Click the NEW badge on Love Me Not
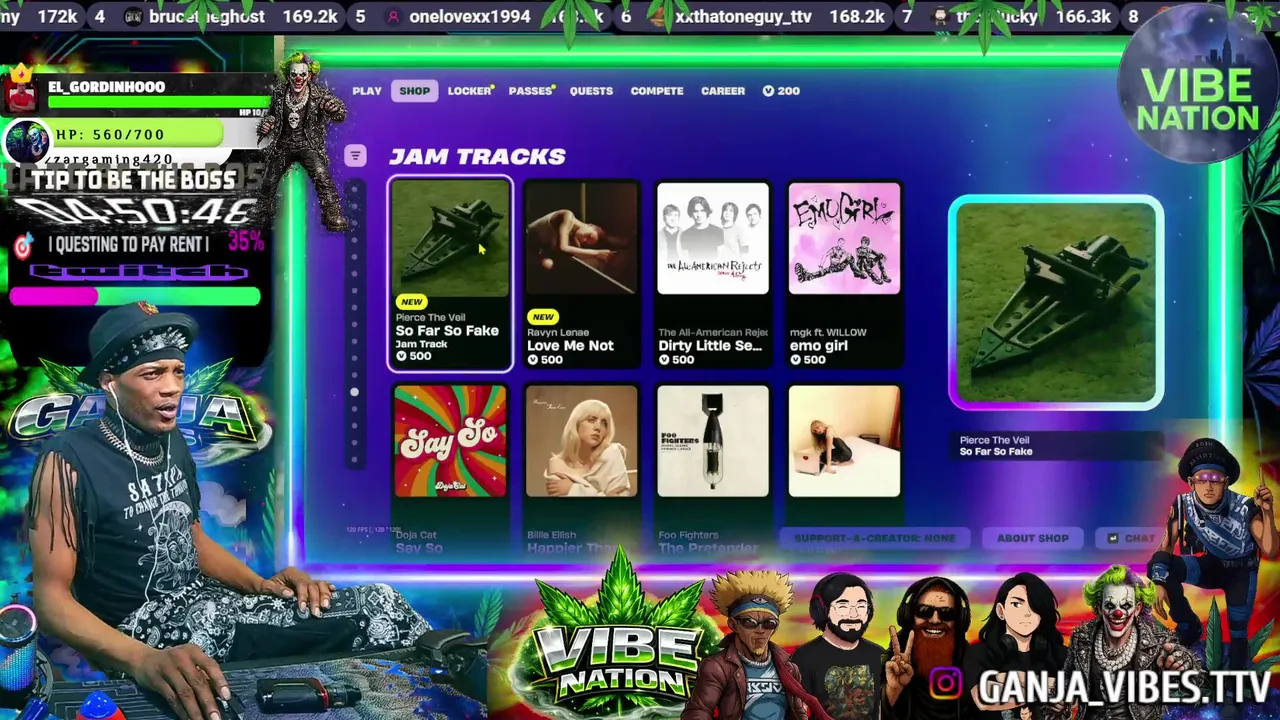Image resolution: width=1280 pixels, height=720 pixels. [543, 317]
